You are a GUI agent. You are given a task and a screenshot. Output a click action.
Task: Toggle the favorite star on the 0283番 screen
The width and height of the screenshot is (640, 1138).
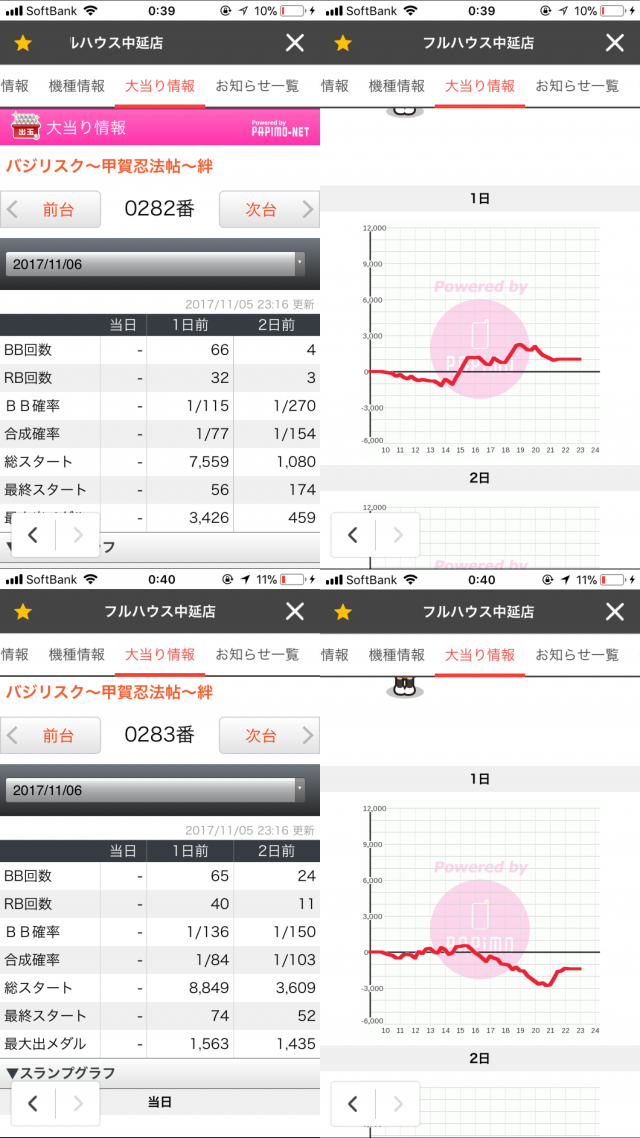[23, 611]
